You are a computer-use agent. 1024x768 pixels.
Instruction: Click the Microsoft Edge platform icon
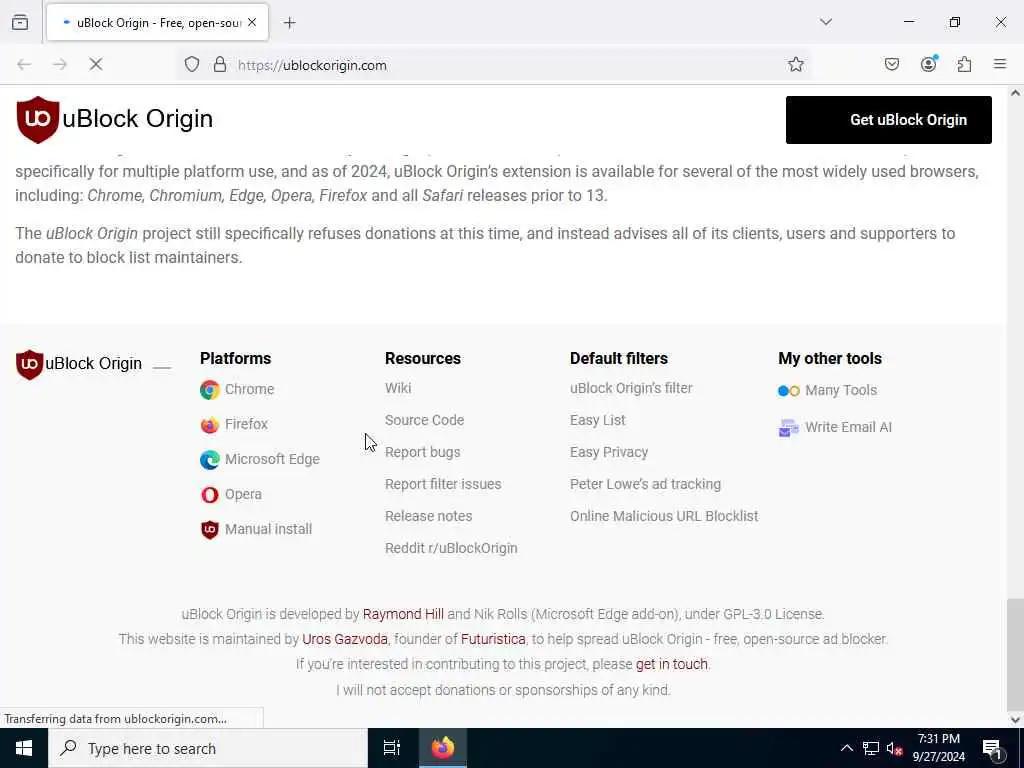click(210, 460)
